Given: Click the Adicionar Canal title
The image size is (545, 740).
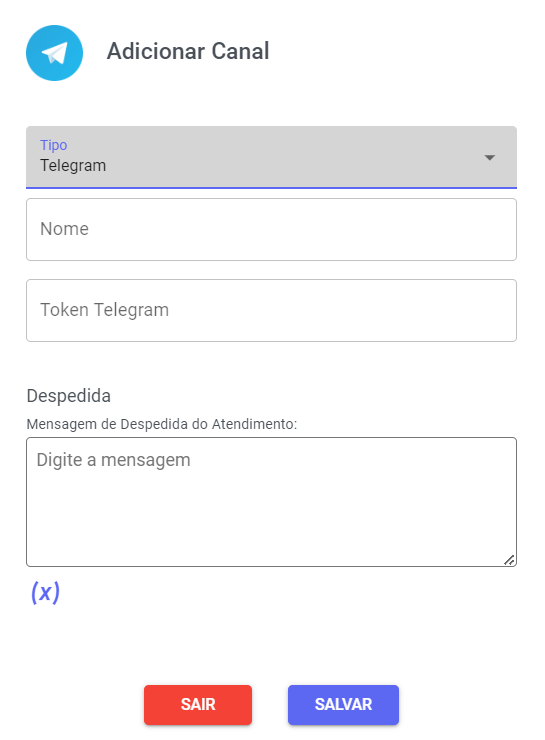Looking at the screenshot, I should tap(188, 51).
